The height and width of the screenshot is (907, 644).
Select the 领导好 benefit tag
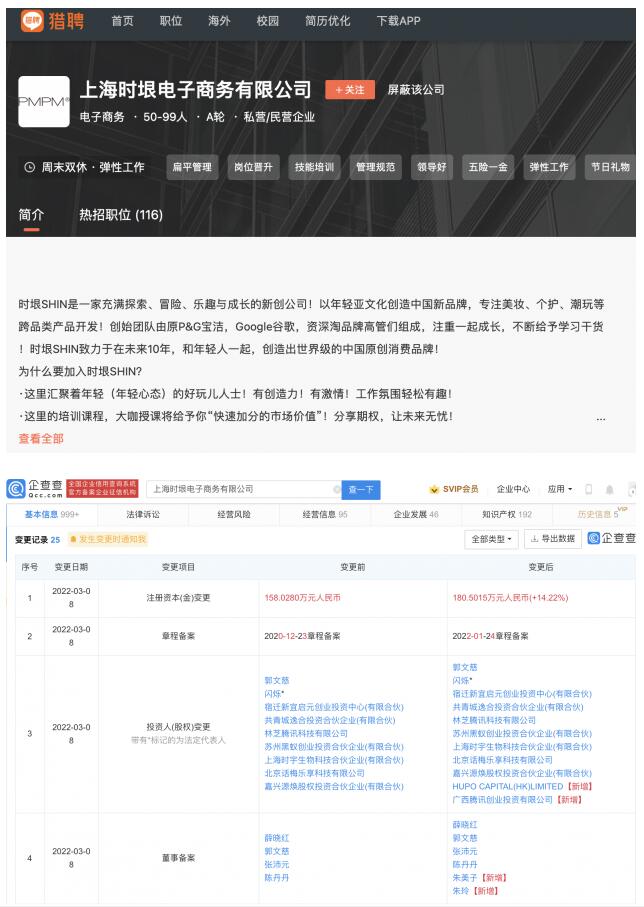coord(432,167)
